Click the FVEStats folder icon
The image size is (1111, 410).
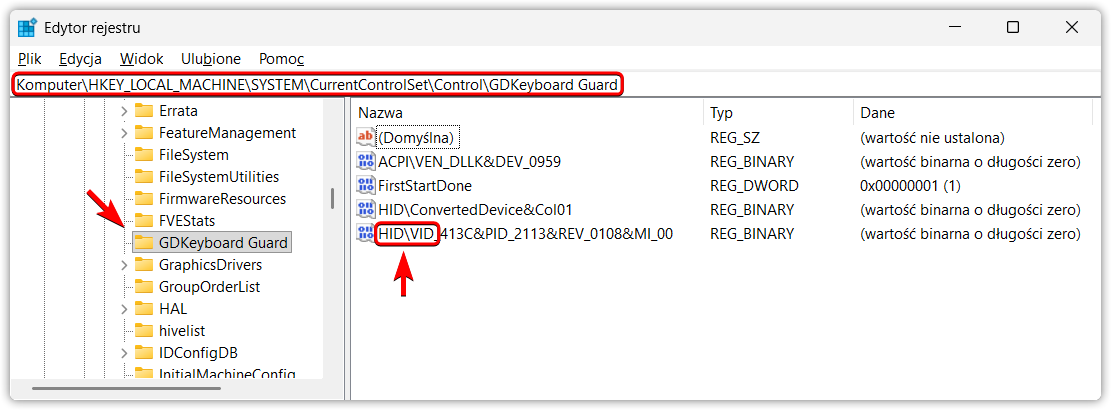[x=144, y=221]
